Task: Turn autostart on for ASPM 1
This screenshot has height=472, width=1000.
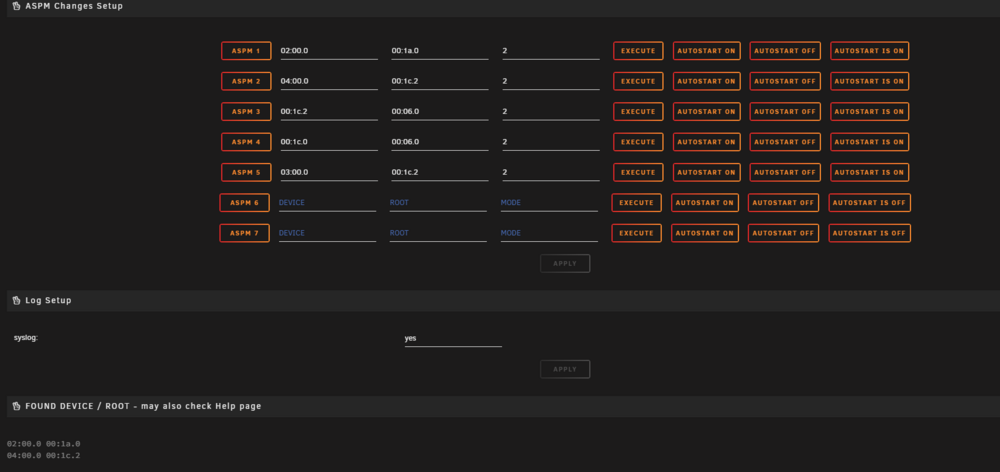Action: [x=707, y=51]
